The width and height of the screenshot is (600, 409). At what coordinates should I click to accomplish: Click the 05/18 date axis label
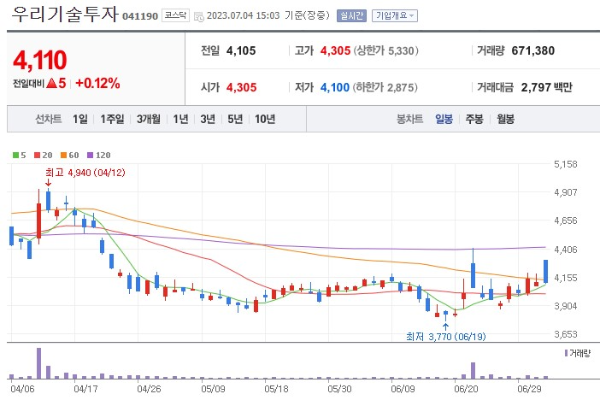click(276, 389)
